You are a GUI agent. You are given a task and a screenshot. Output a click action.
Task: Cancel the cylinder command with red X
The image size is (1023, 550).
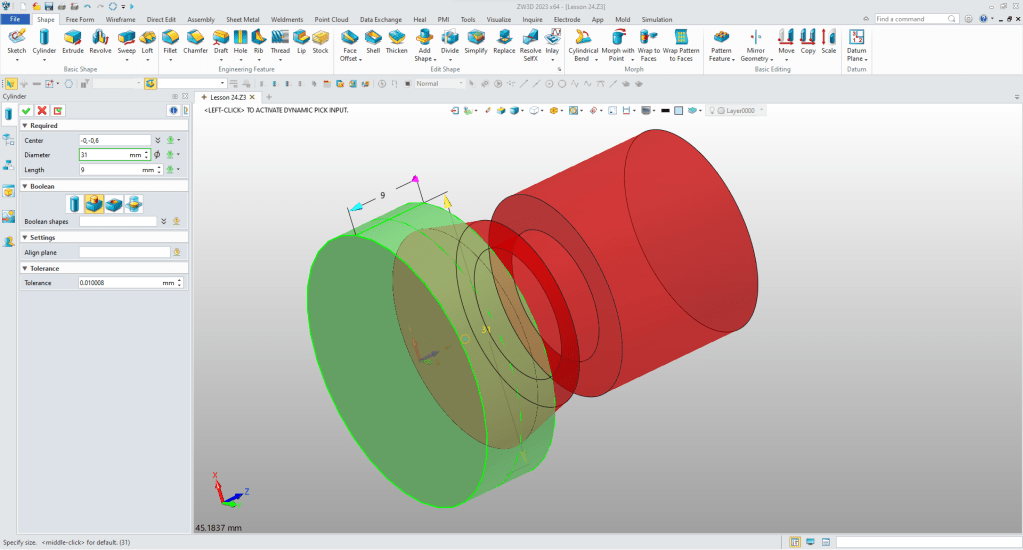tap(42, 110)
